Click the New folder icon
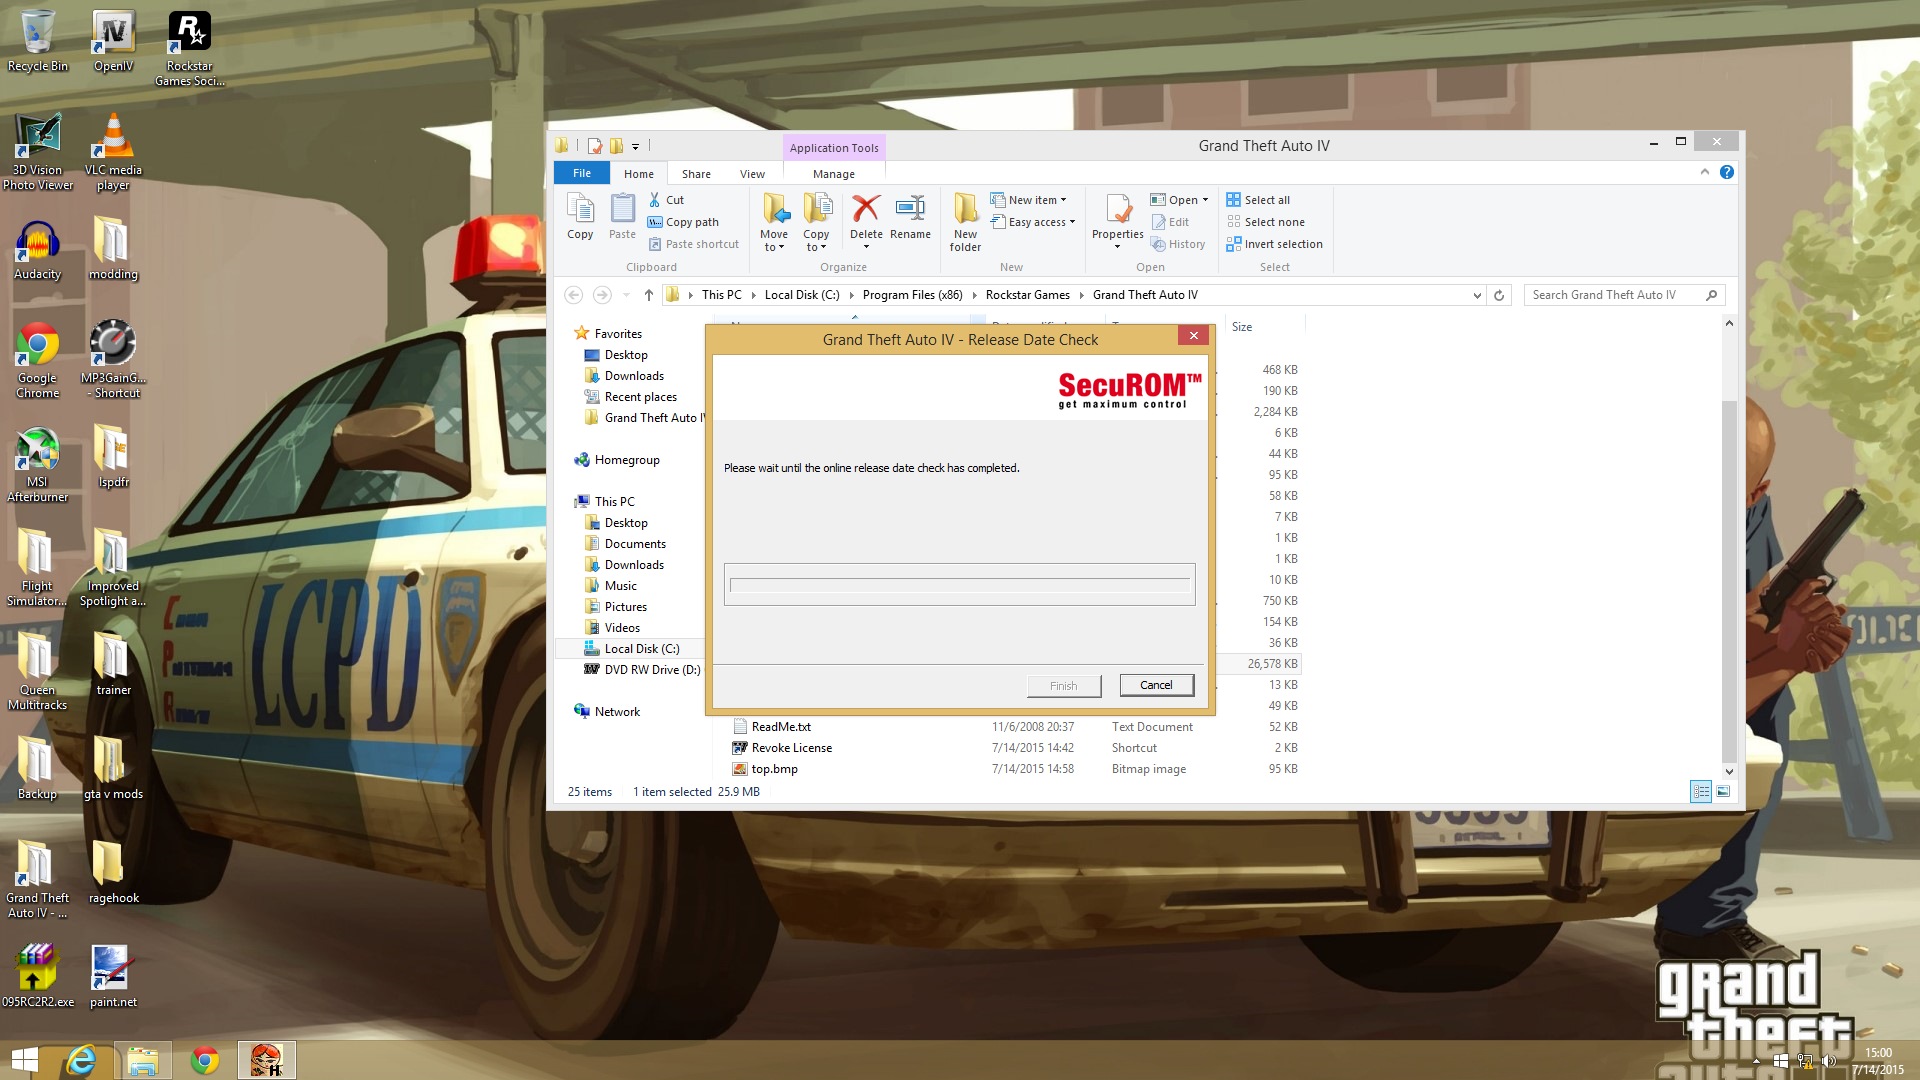The width and height of the screenshot is (1920, 1080). tap(965, 209)
